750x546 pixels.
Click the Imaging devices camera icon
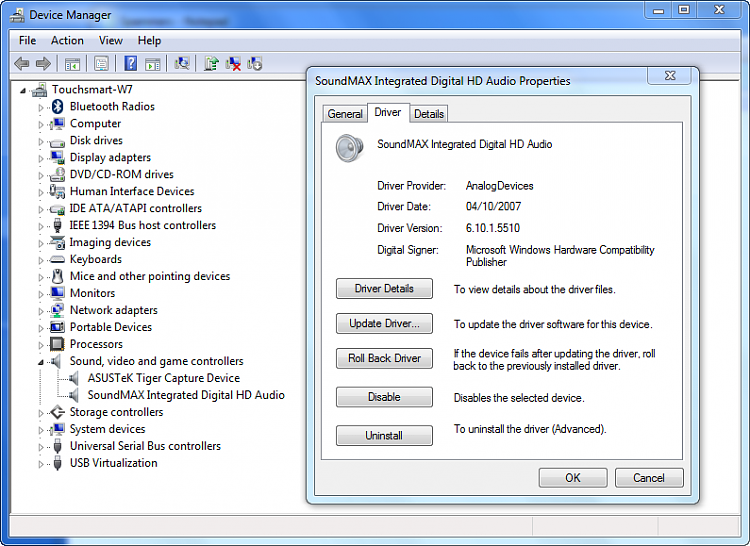point(57,242)
